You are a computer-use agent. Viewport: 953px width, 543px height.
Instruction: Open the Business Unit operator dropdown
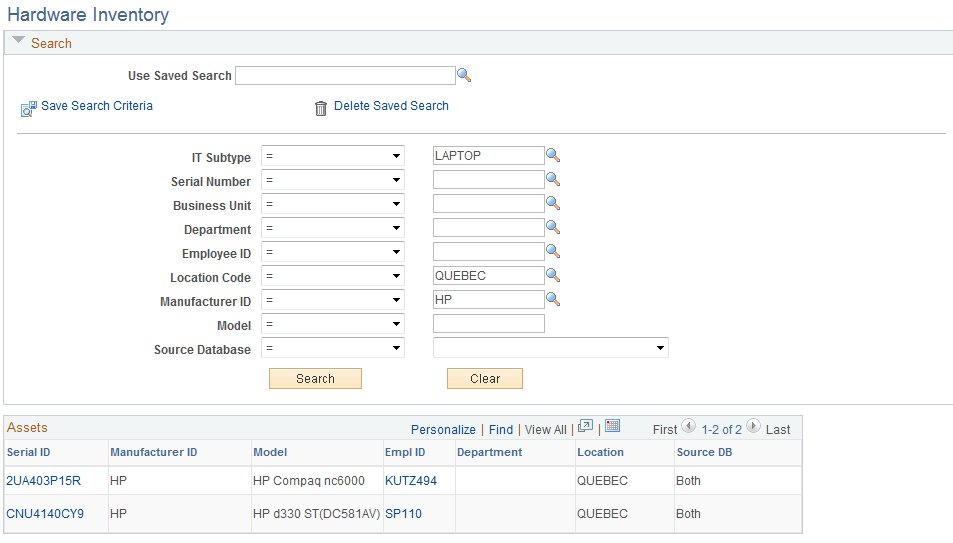tap(333, 204)
